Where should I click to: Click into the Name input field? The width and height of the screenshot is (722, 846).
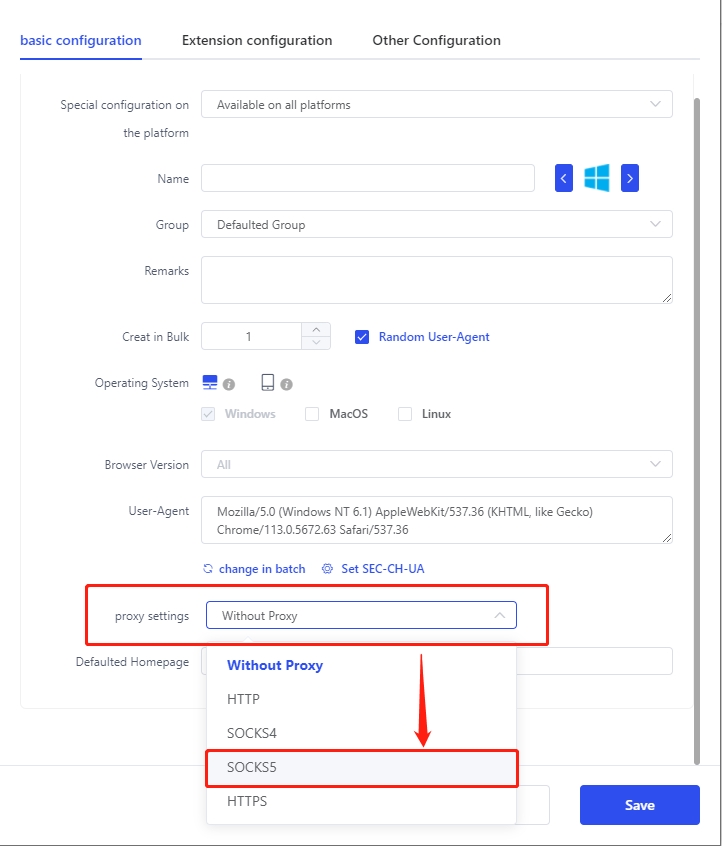[367, 179]
